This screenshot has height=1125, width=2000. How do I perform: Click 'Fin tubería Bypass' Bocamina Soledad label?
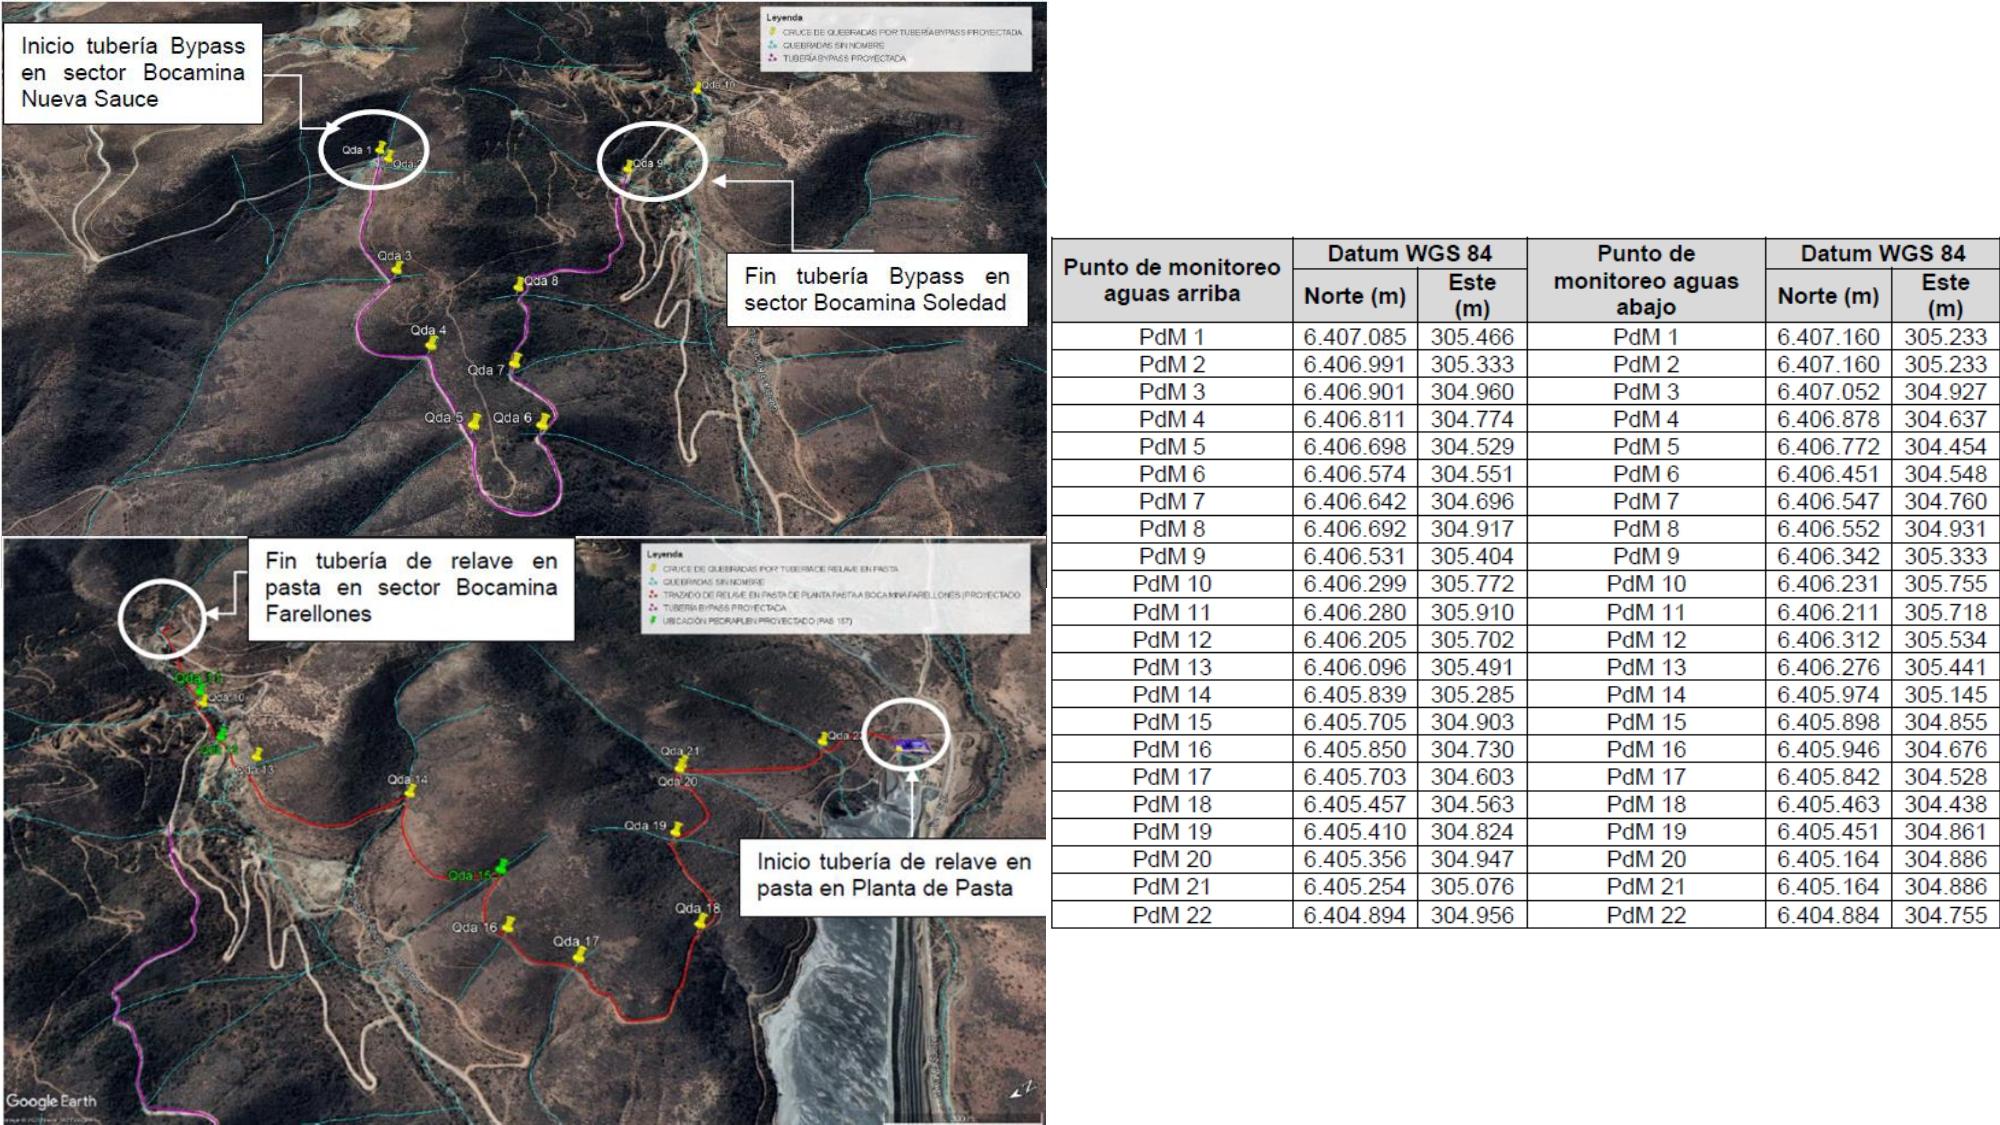[876, 289]
